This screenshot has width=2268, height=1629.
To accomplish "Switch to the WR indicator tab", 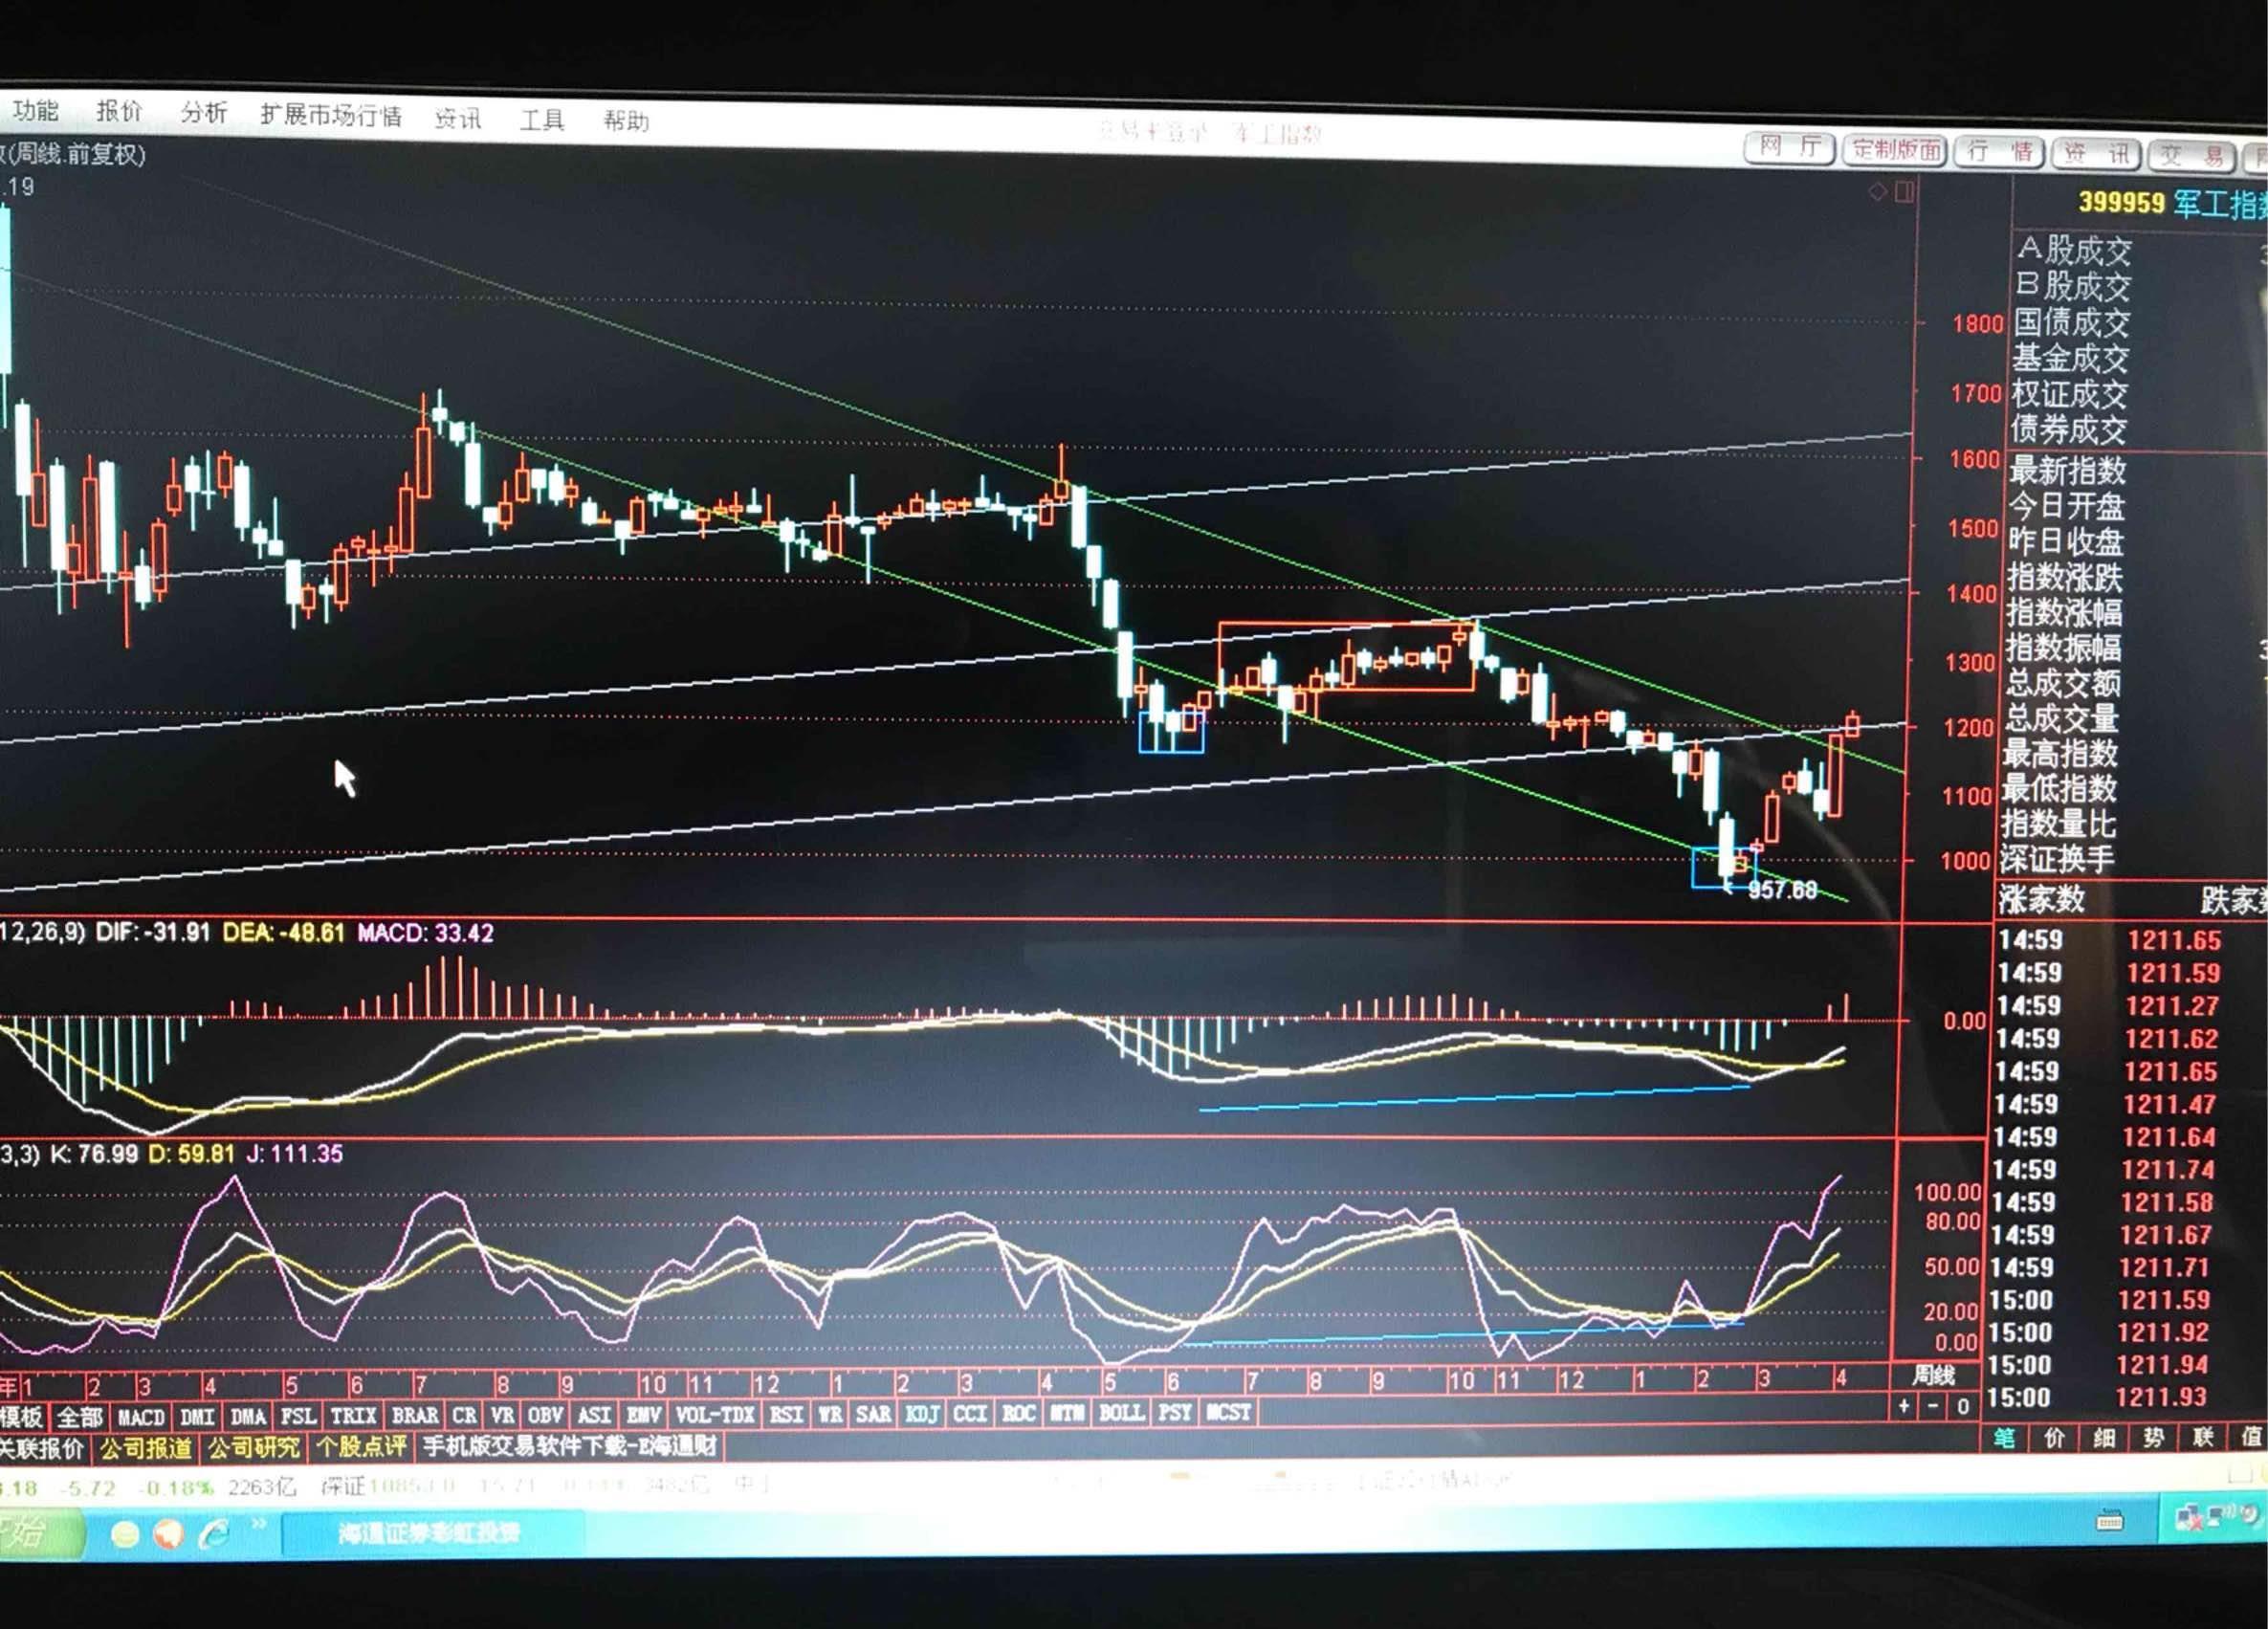I will 830,1413.
